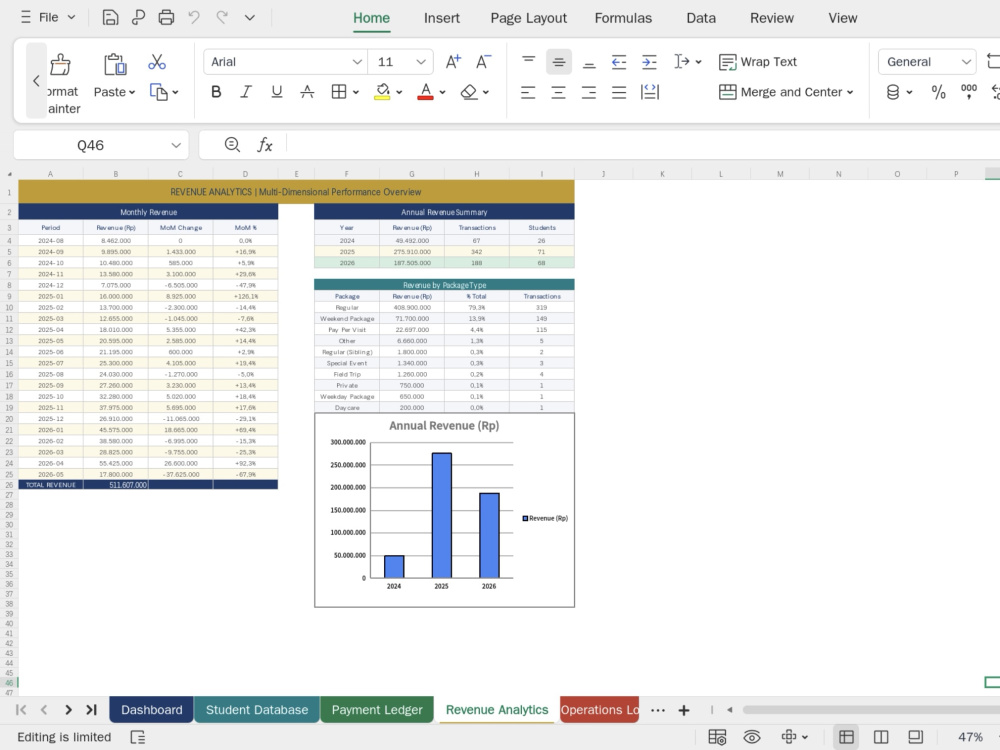Click Merge and Center button
The width and height of the screenshot is (1000, 750).
(786, 92)
